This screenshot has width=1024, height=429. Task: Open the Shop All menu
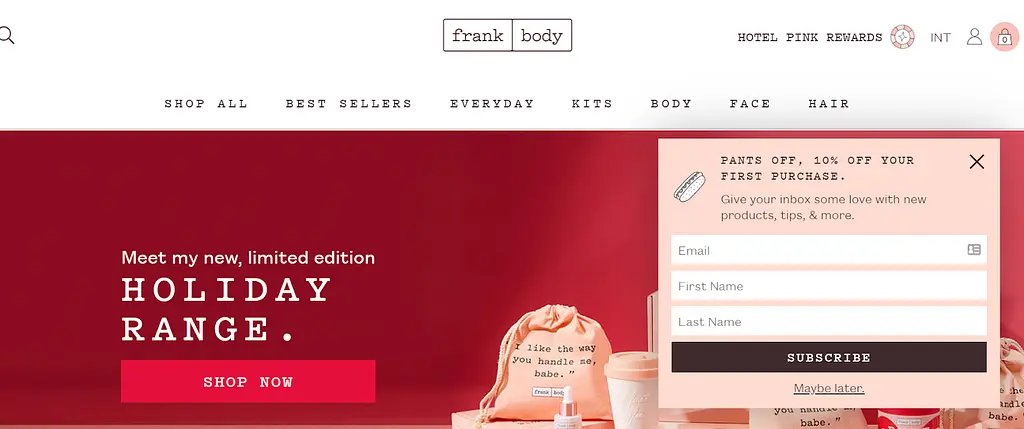[x=206, y=104]
